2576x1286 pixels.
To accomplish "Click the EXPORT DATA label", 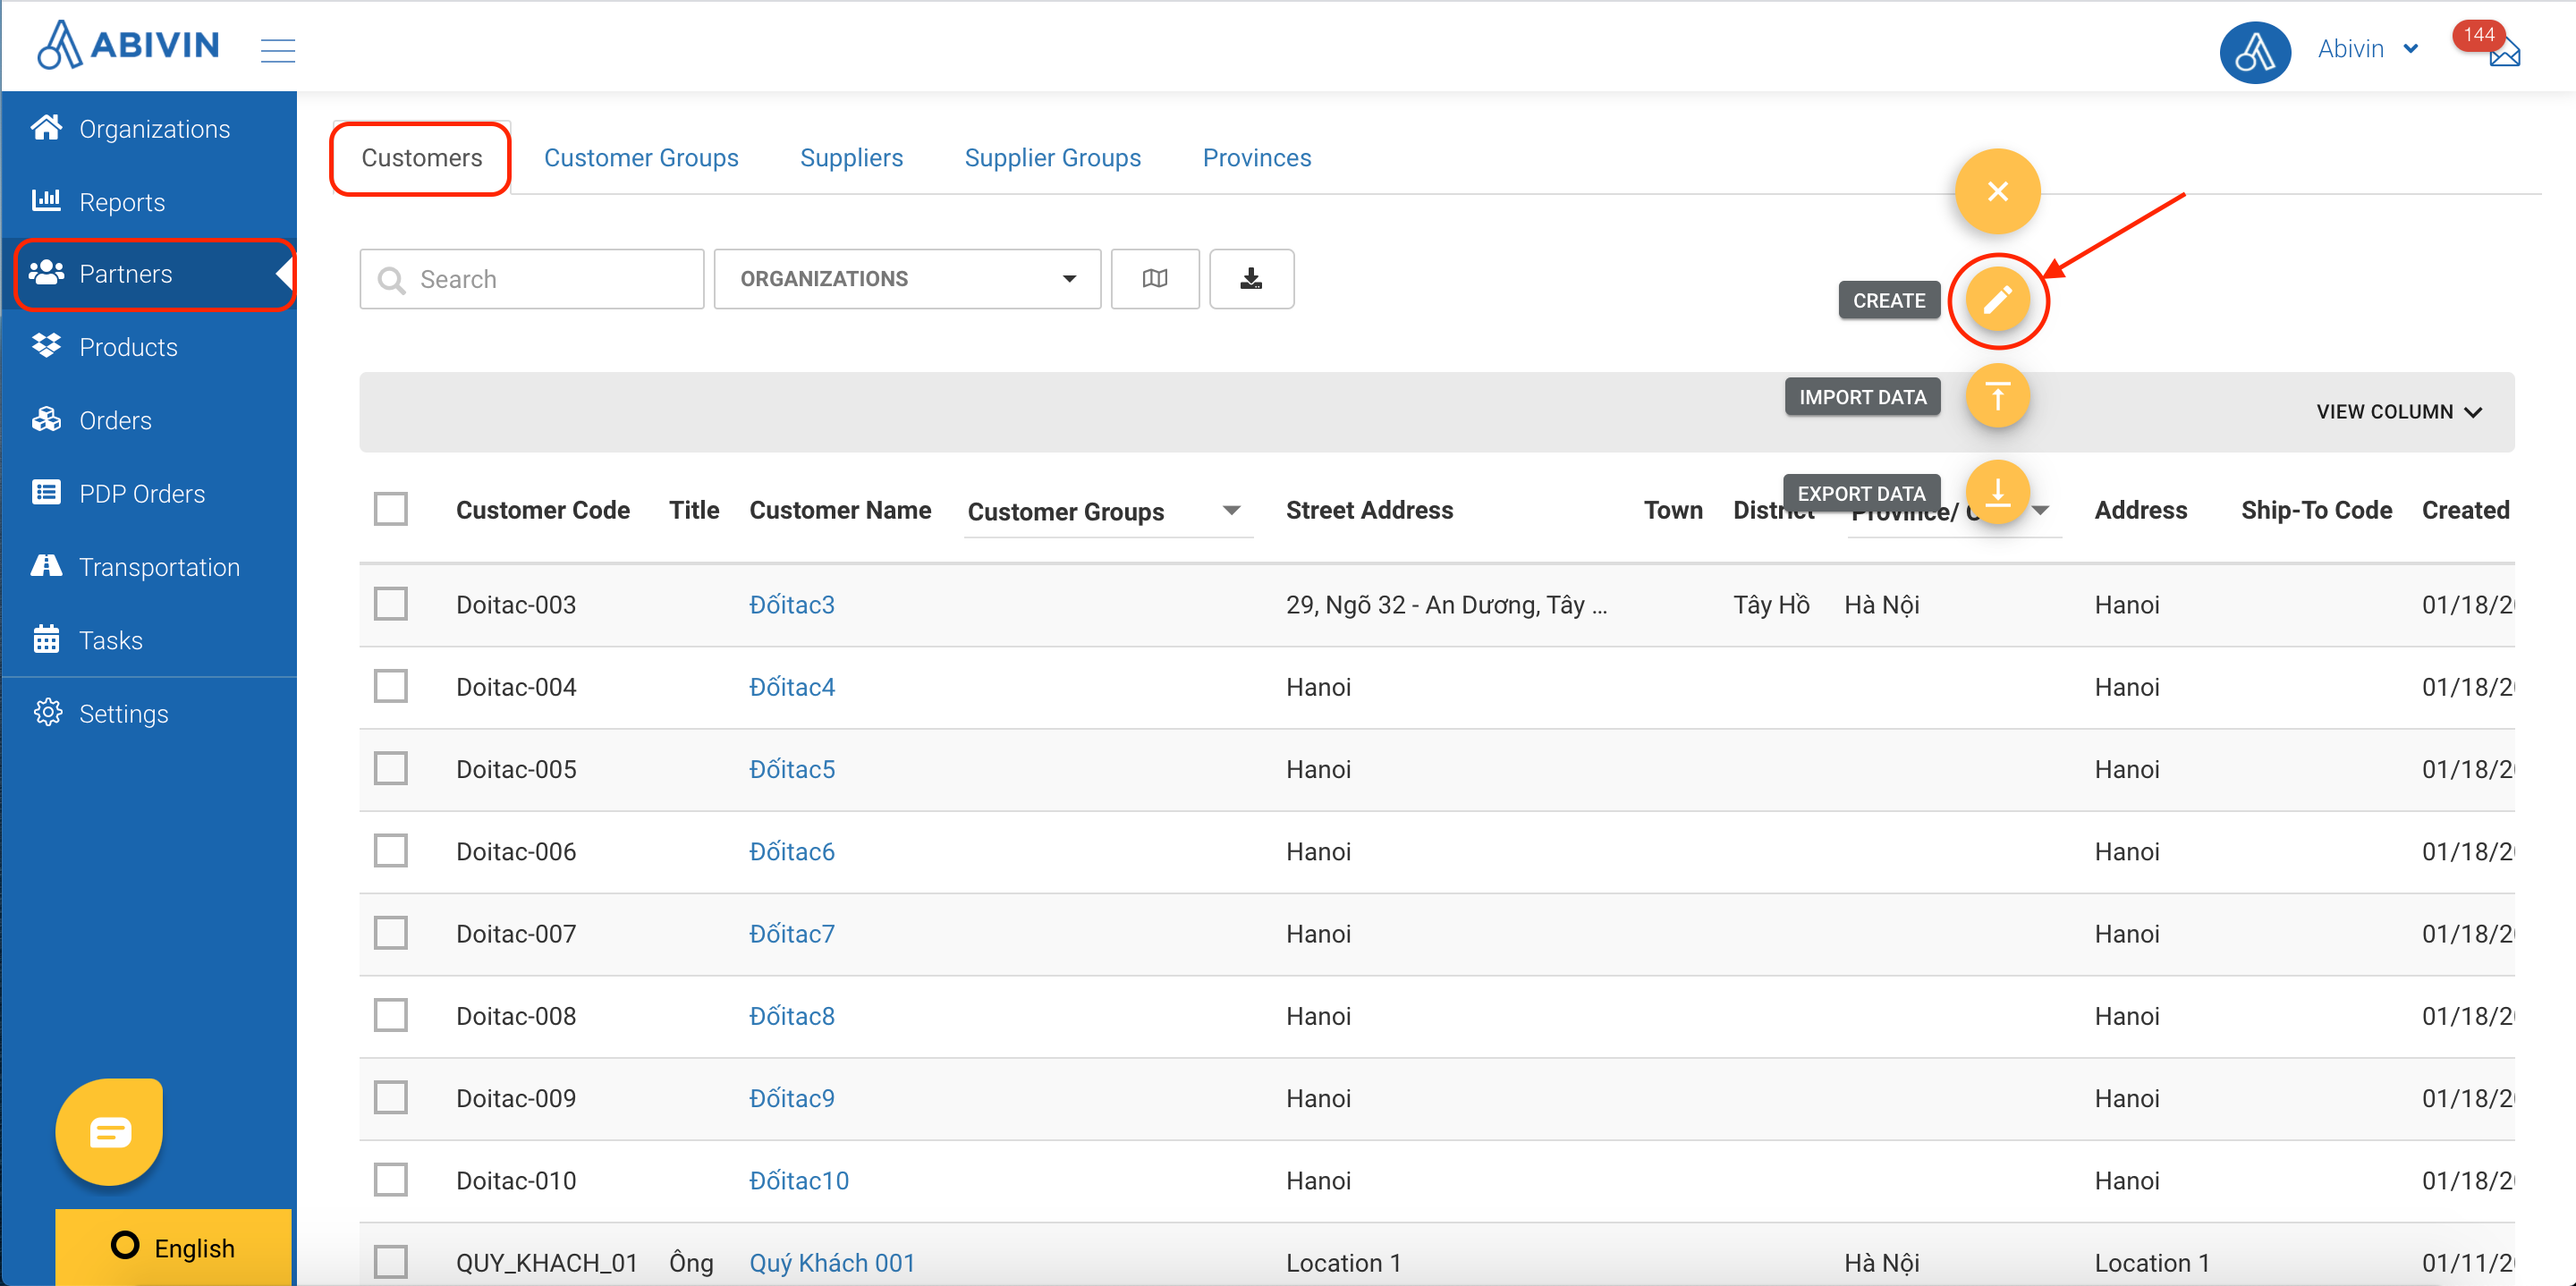I will pyautogui.click(x=1862, y=493).
